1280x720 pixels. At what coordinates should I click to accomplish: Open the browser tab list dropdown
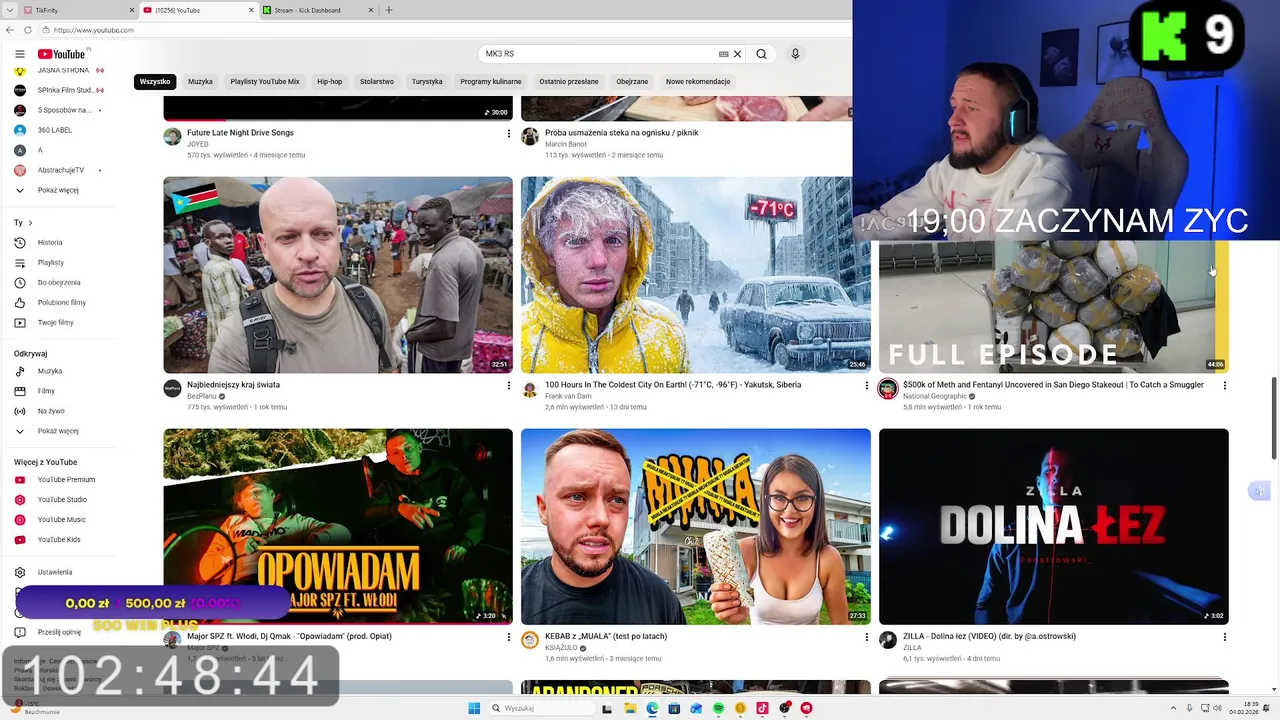pos(10,10)
